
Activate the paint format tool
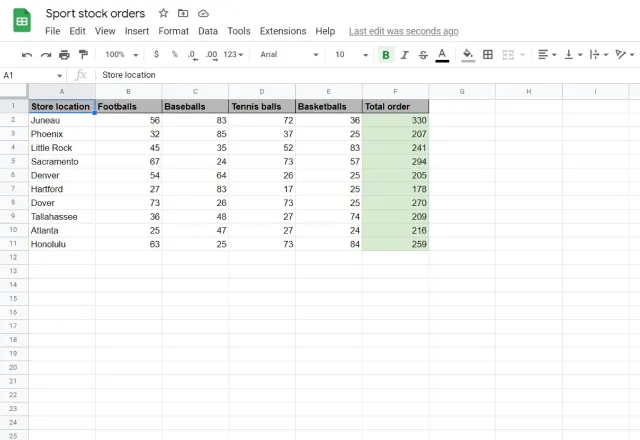coord(83,55)
